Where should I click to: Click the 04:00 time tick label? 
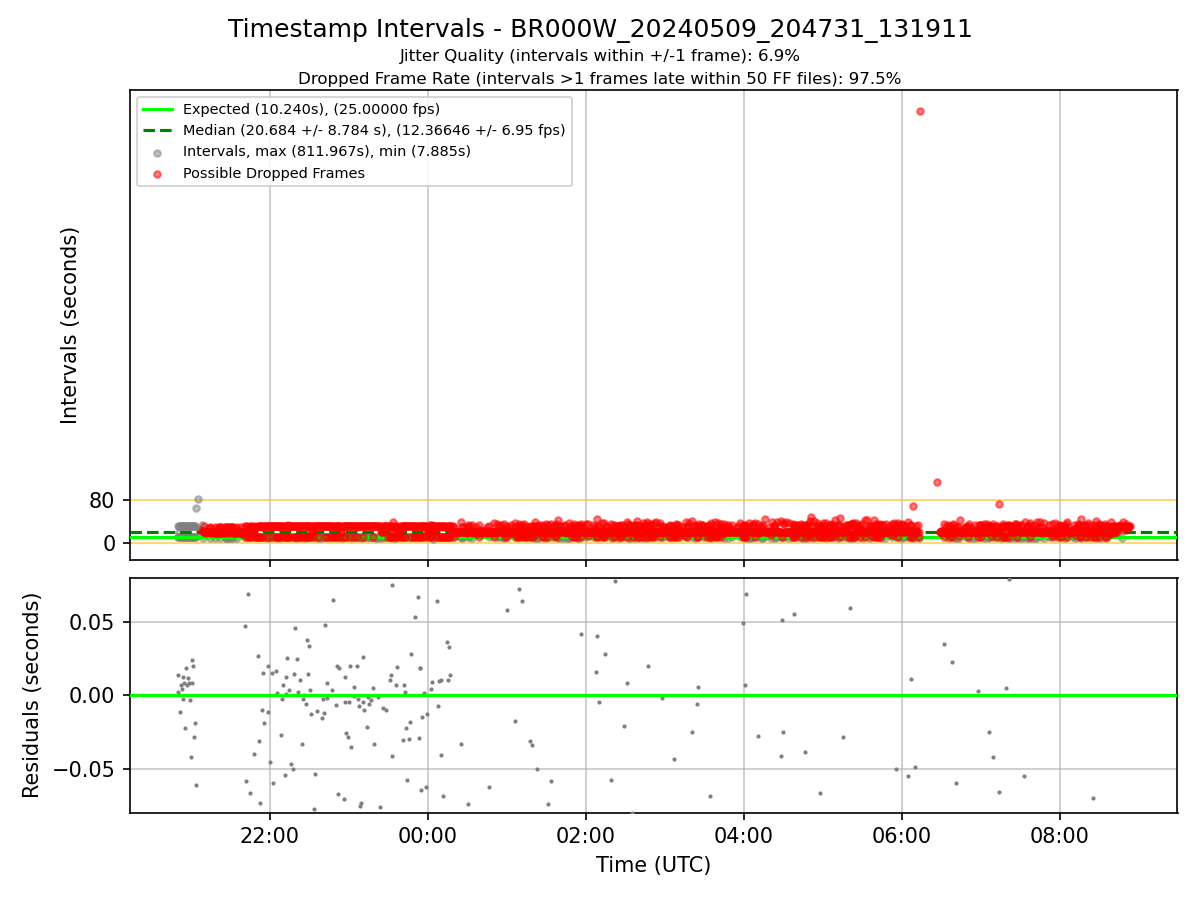[x=744, y=835]
